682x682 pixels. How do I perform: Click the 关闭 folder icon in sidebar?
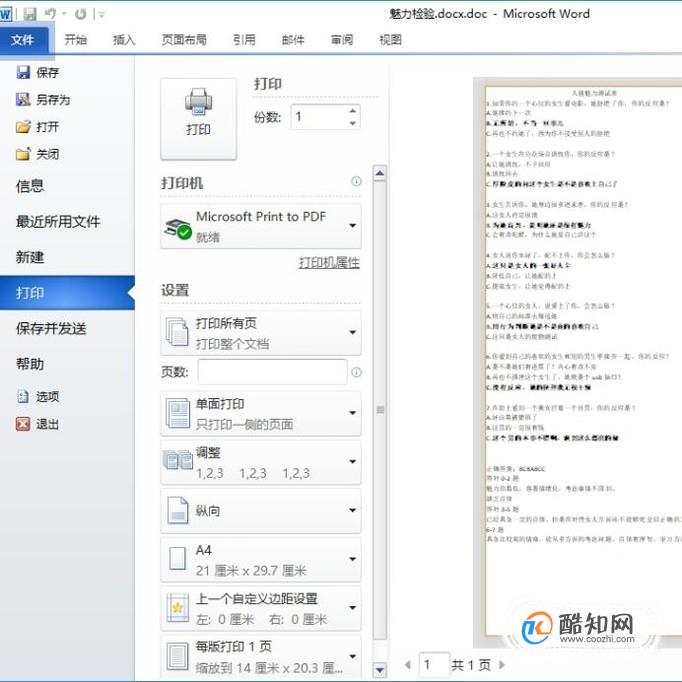pos(23,154)
